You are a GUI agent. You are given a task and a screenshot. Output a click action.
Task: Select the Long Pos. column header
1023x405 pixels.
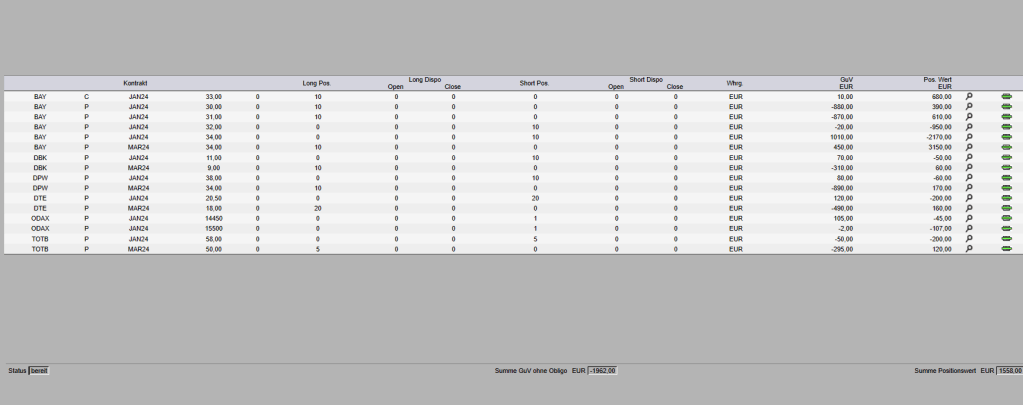[x=317, y=83]
